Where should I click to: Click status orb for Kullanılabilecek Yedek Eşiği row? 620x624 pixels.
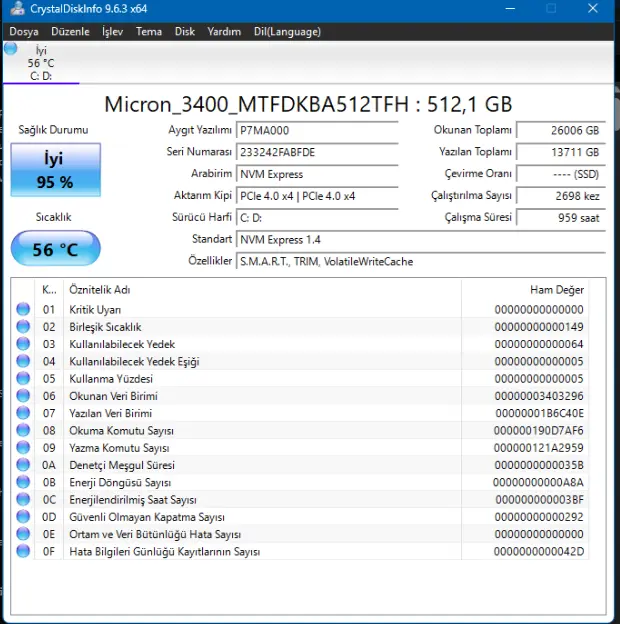[x=23, y=361]
